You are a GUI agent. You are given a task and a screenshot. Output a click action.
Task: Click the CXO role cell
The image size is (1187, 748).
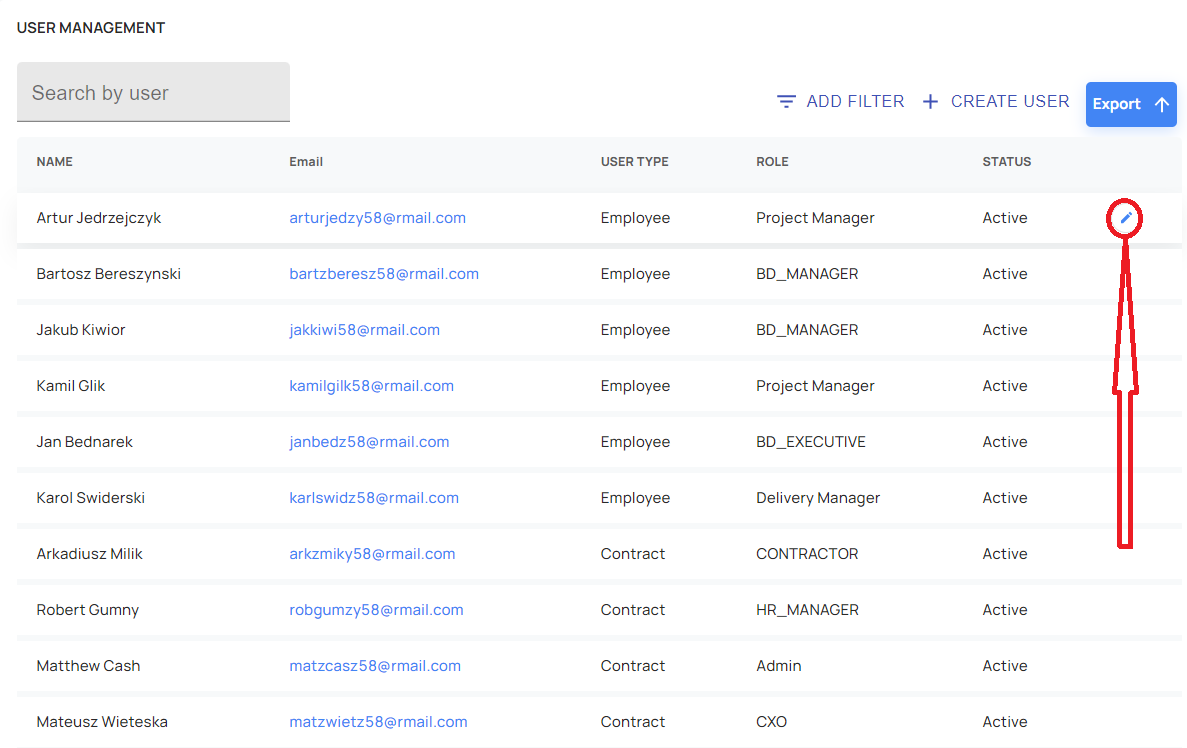coord(771,722)
